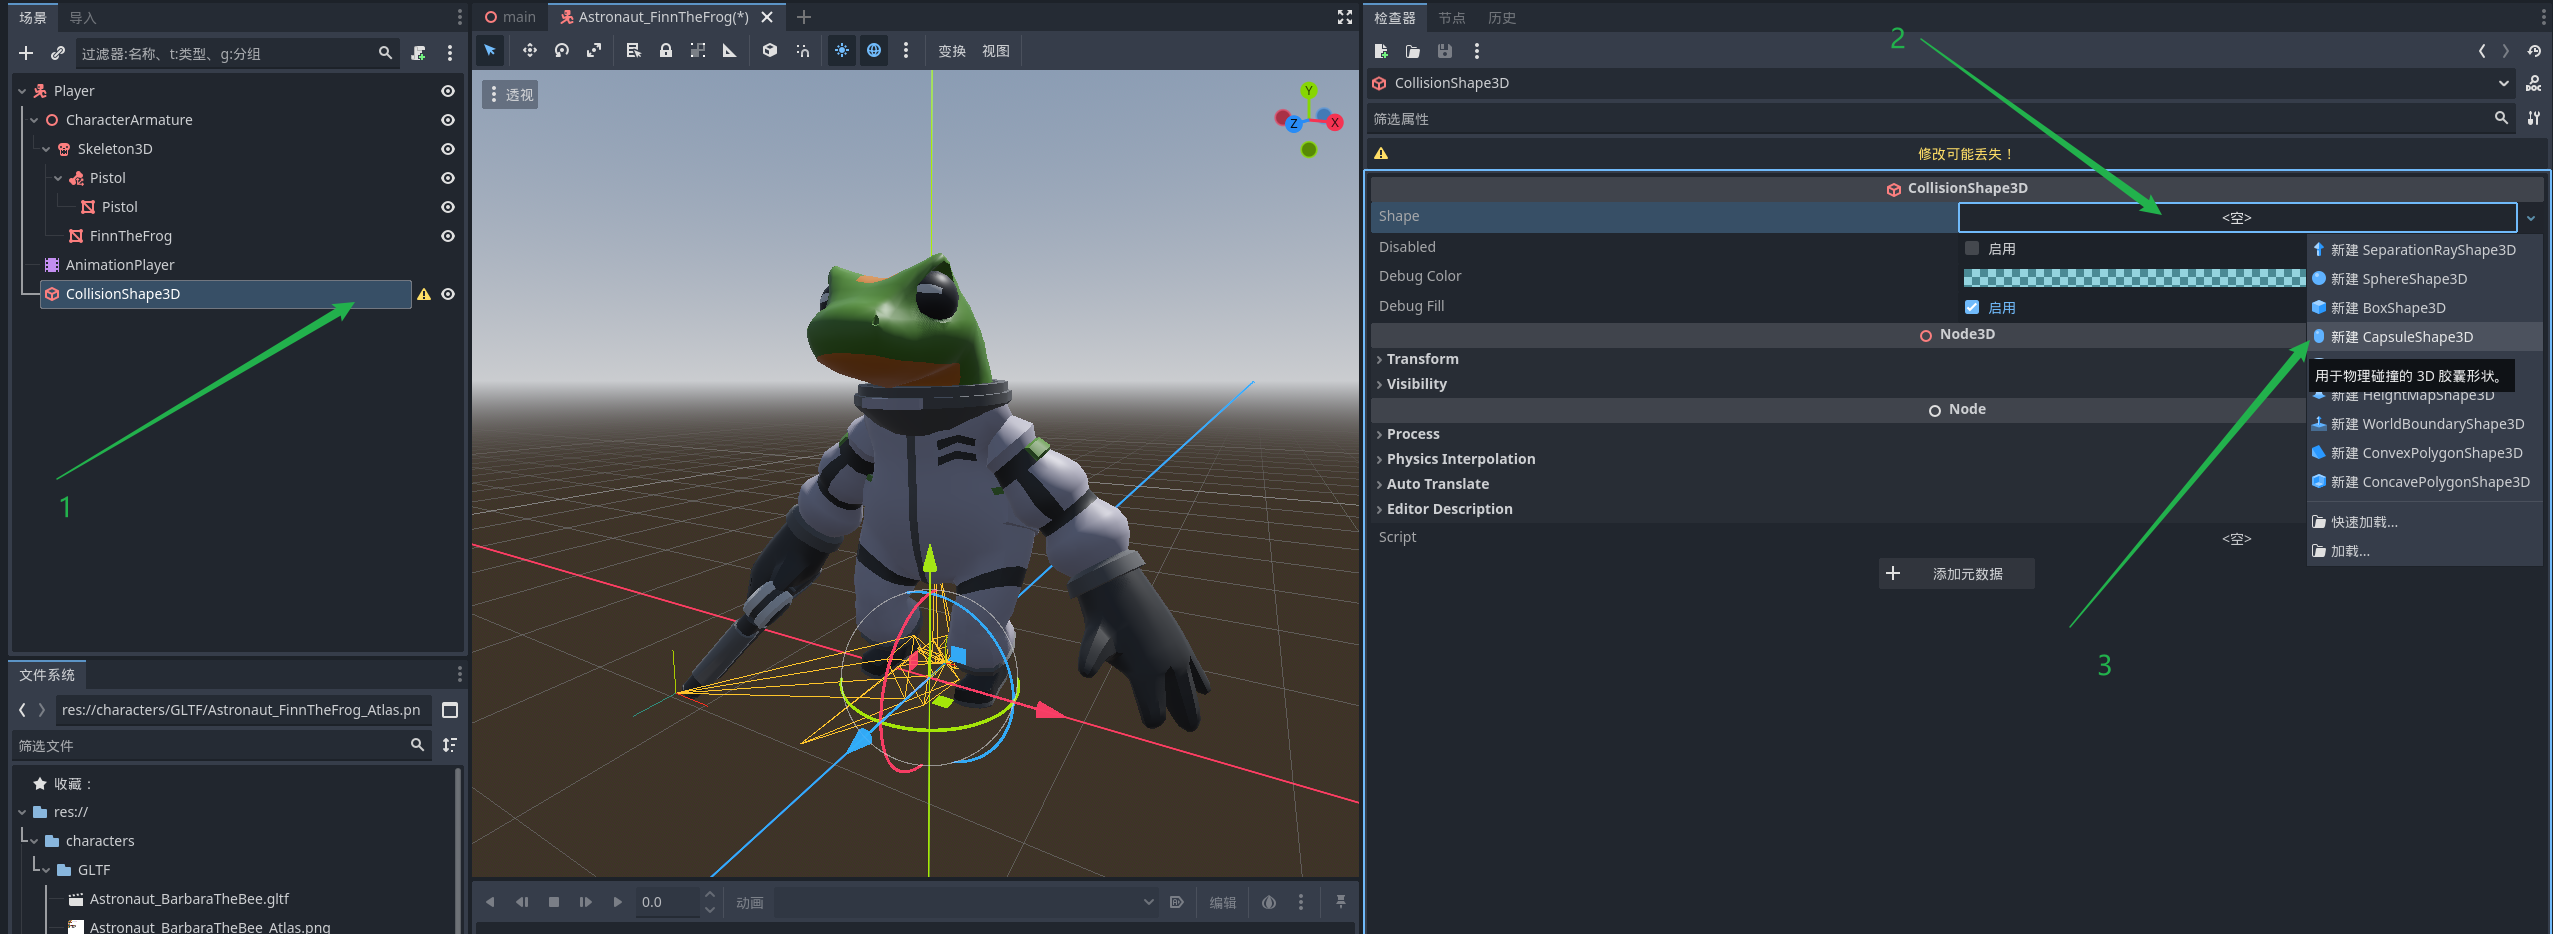Open the 透视 viewport menu
This screenshot has width=2553, height=934.
click(510, 94)
